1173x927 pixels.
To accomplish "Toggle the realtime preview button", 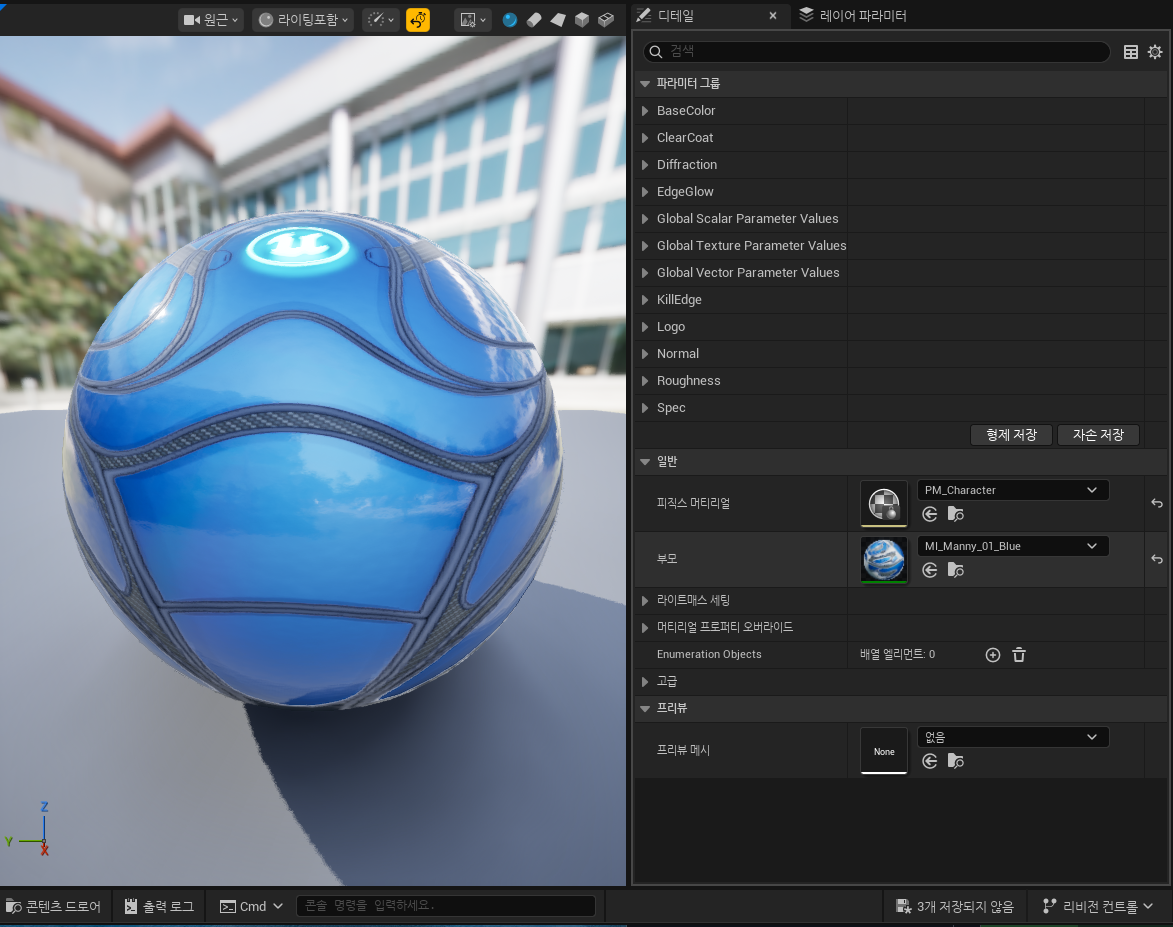I will click(418, 19).
